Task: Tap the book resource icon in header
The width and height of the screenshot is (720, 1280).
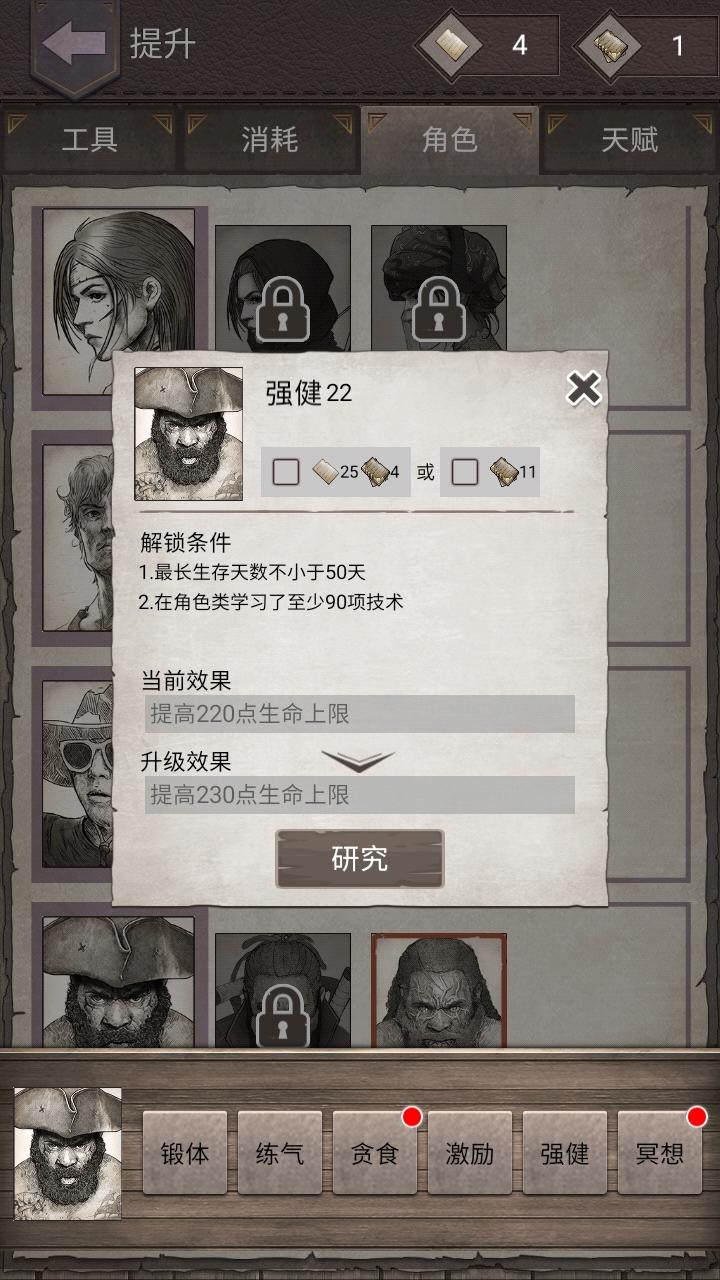Action: (x=608, y=45)
